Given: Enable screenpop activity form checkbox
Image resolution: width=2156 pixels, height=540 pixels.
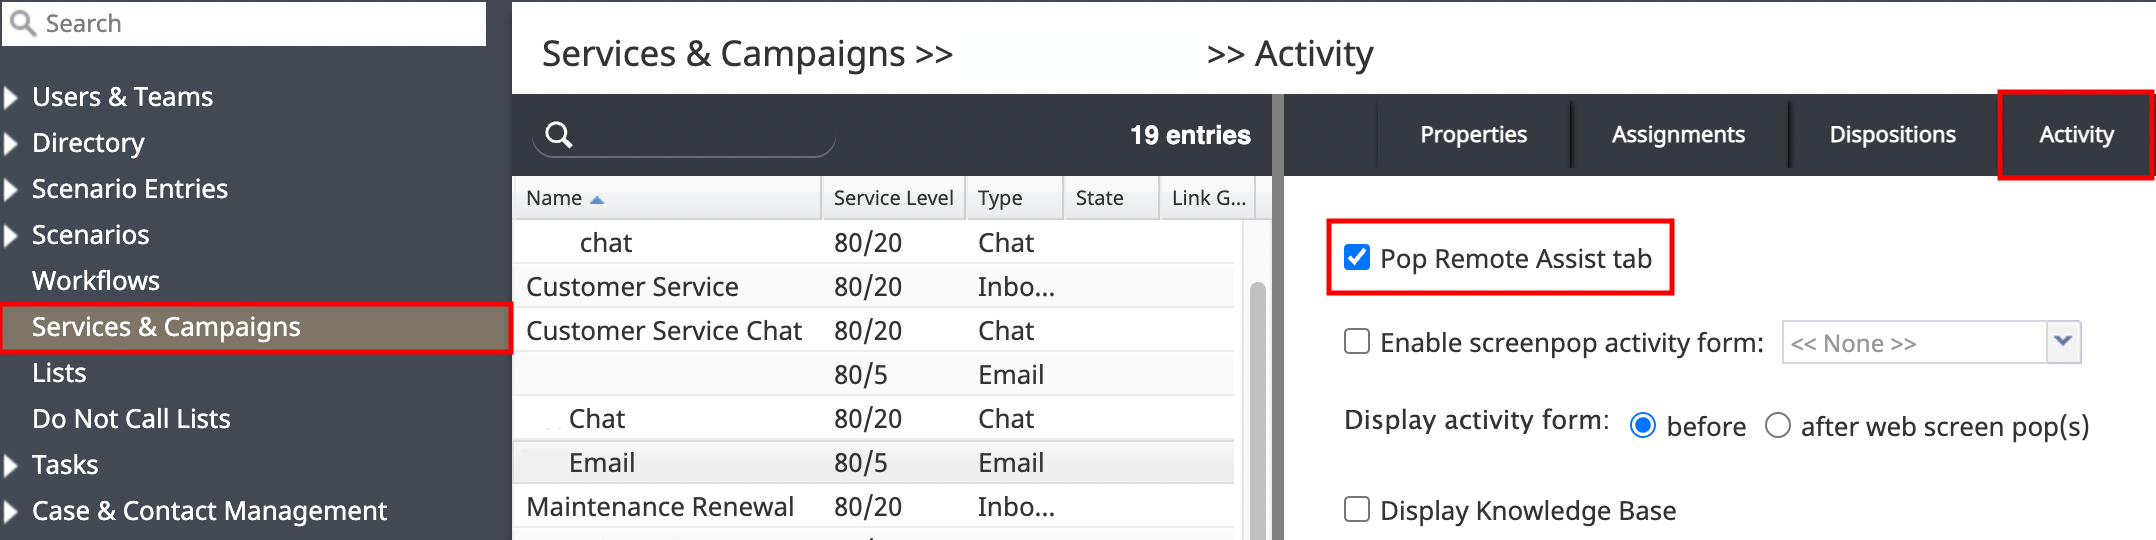Looking at the screenshot, I should [1357, 341].
